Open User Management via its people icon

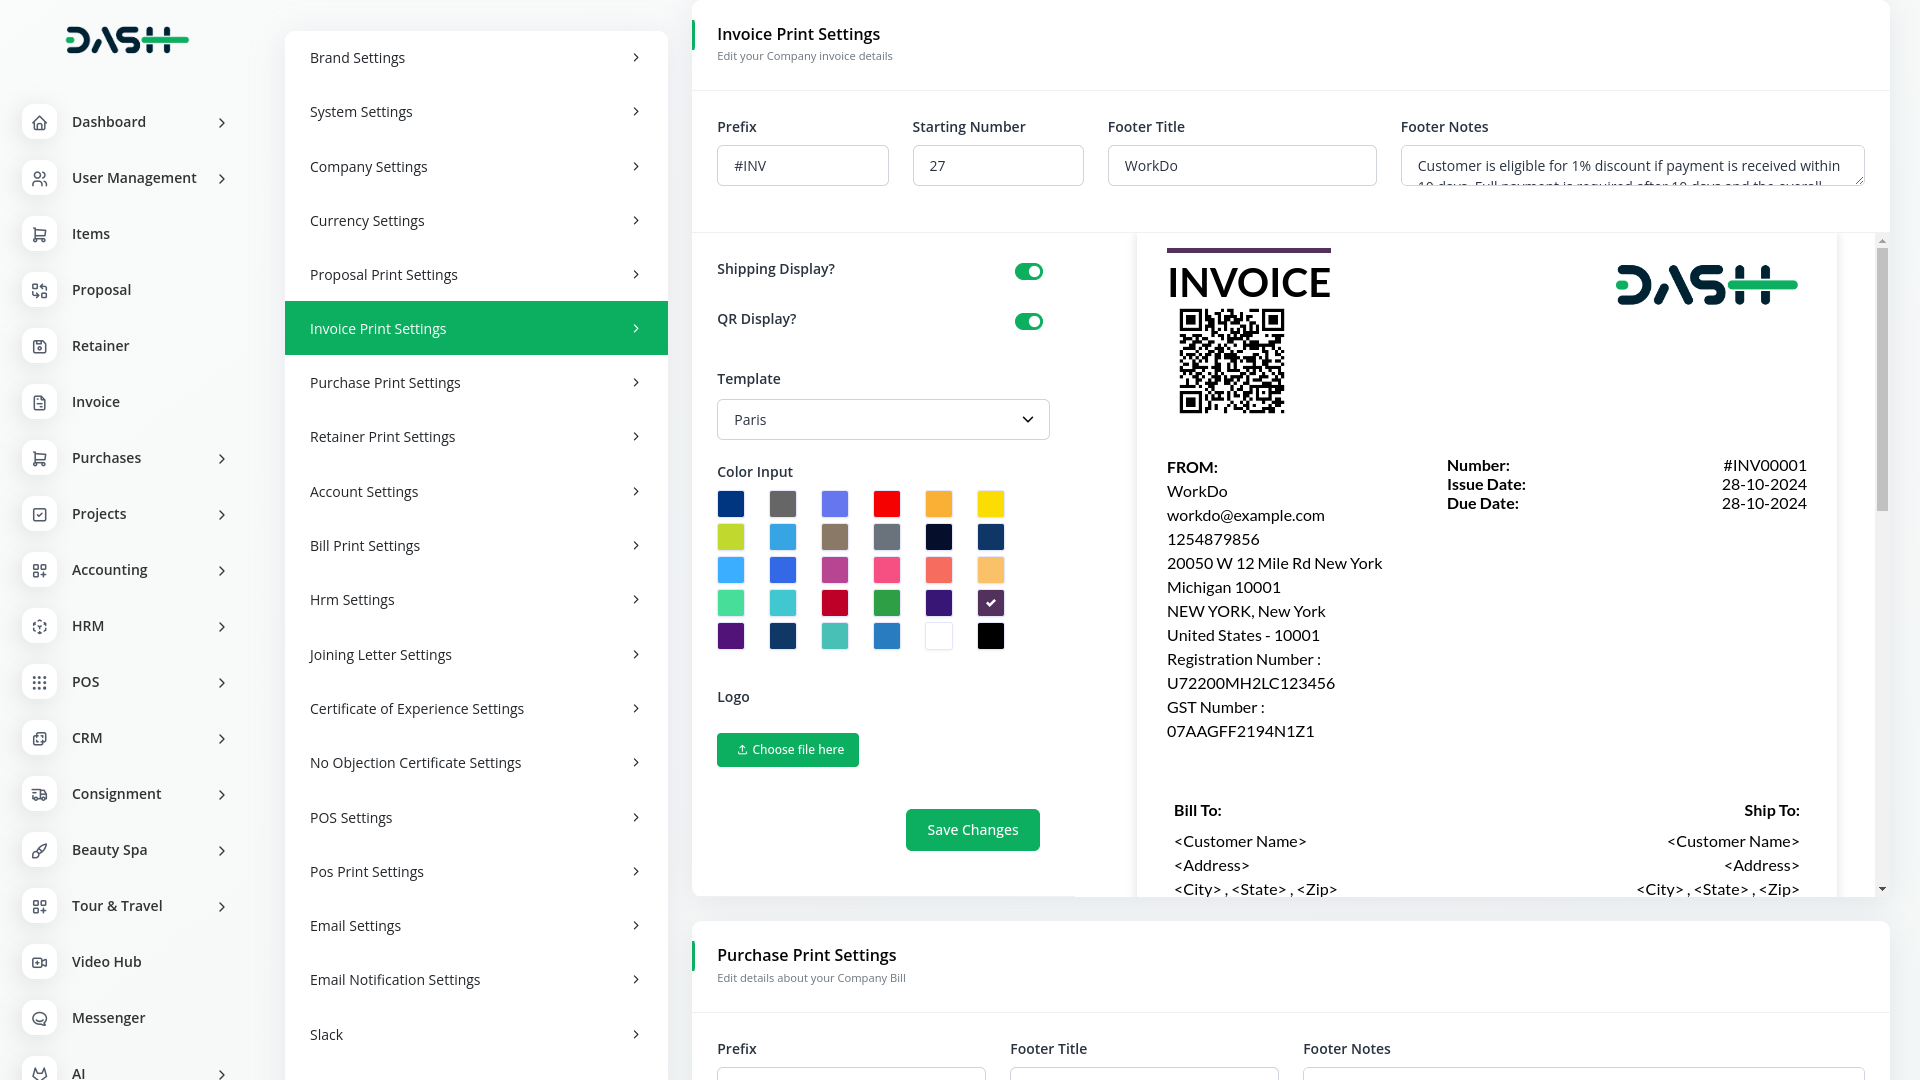39,178
